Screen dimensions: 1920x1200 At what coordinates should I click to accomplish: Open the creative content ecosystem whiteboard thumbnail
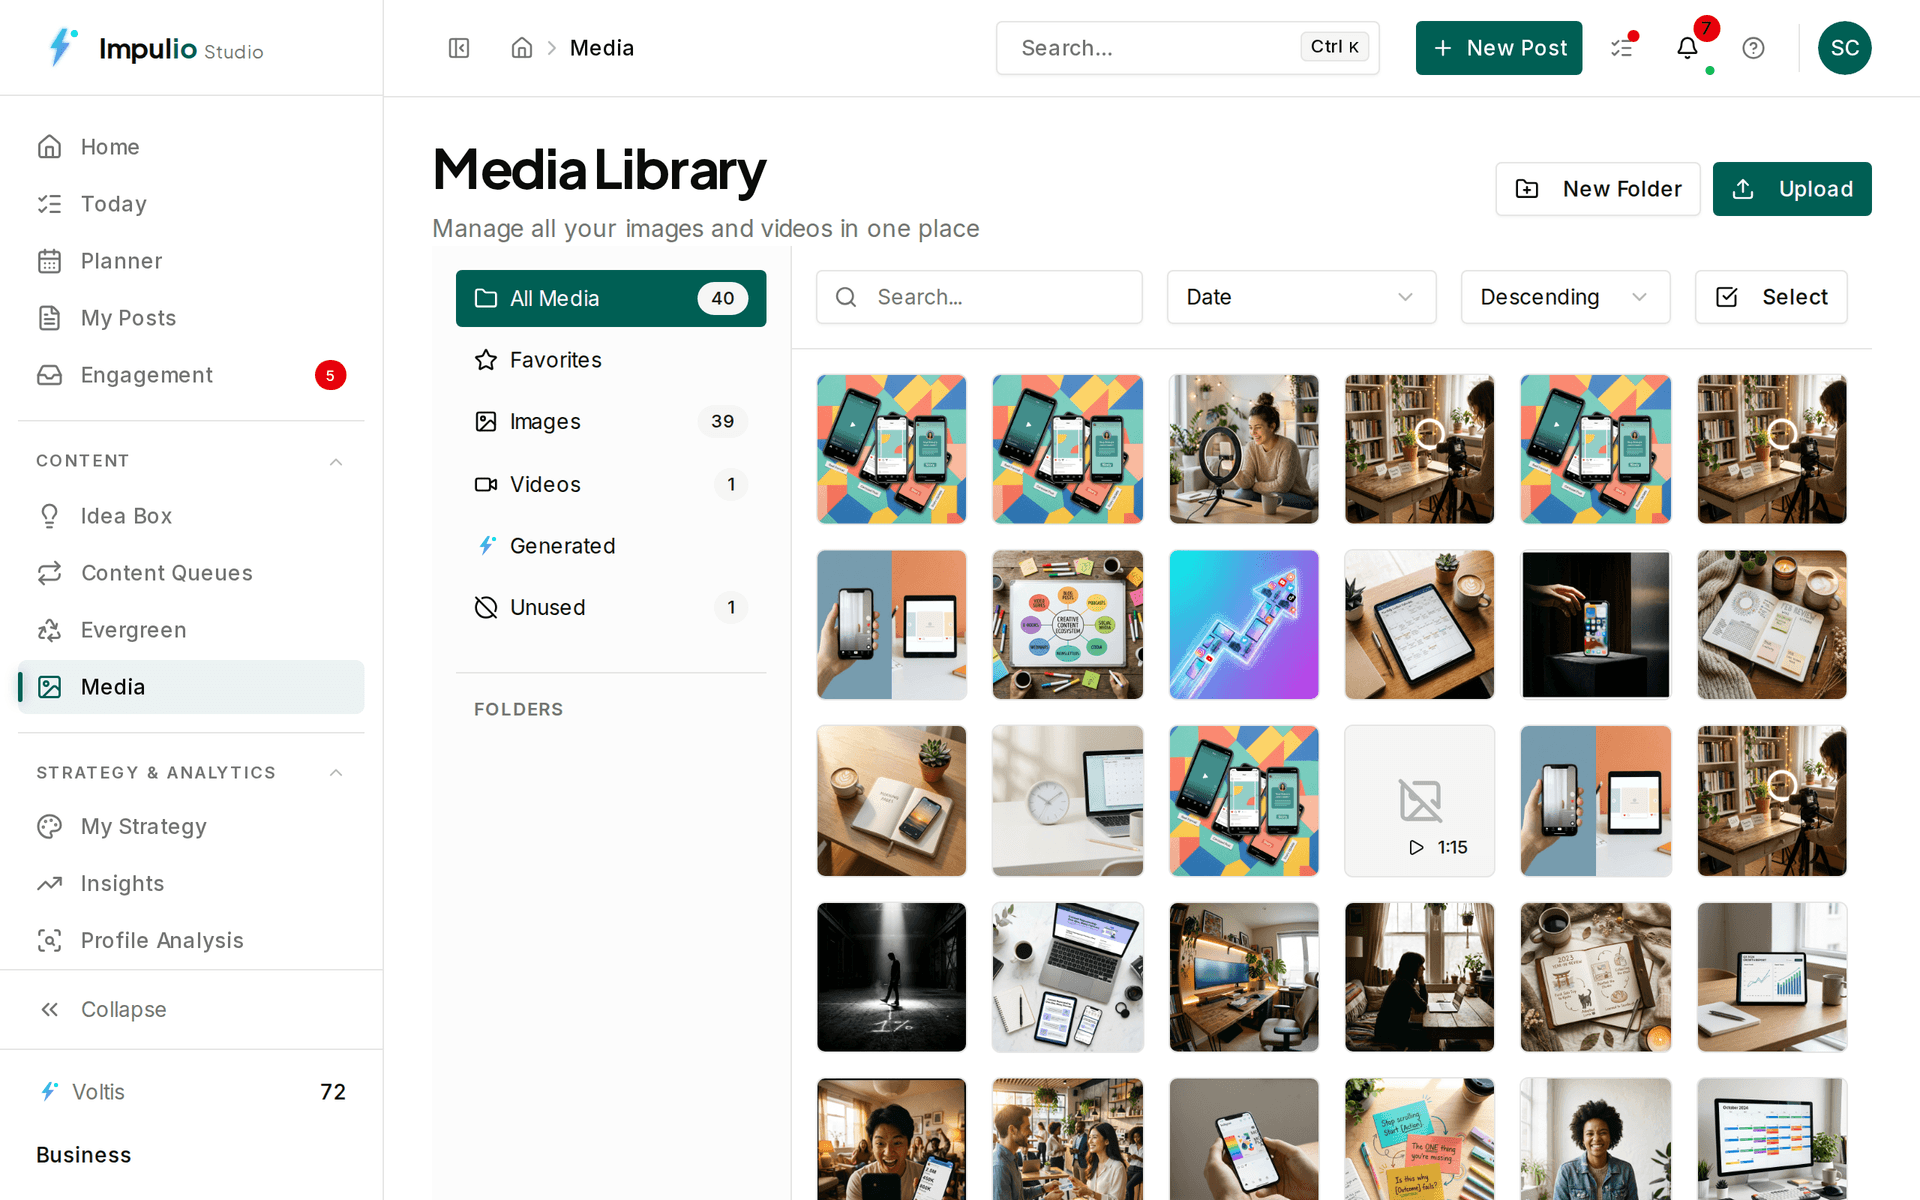(x=1068, y=625)
